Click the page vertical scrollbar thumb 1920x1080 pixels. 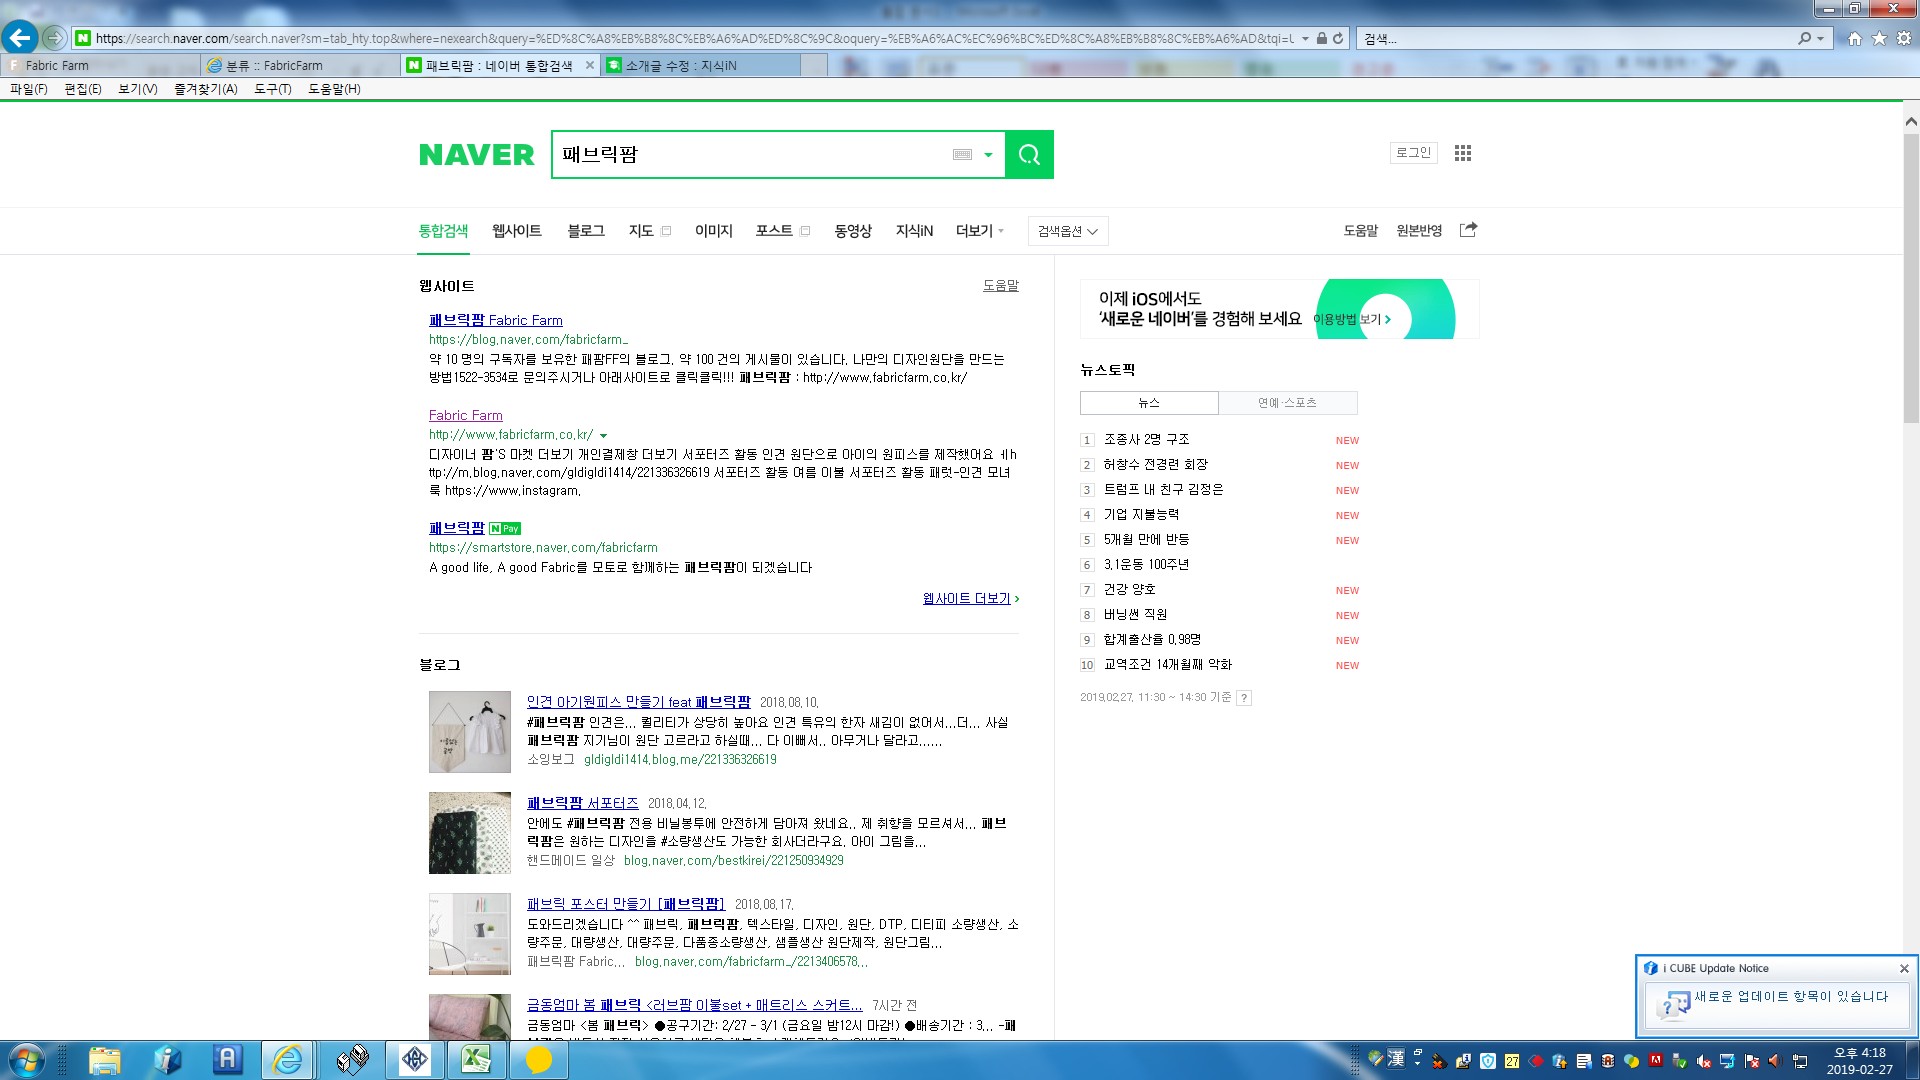(1911, 280)
